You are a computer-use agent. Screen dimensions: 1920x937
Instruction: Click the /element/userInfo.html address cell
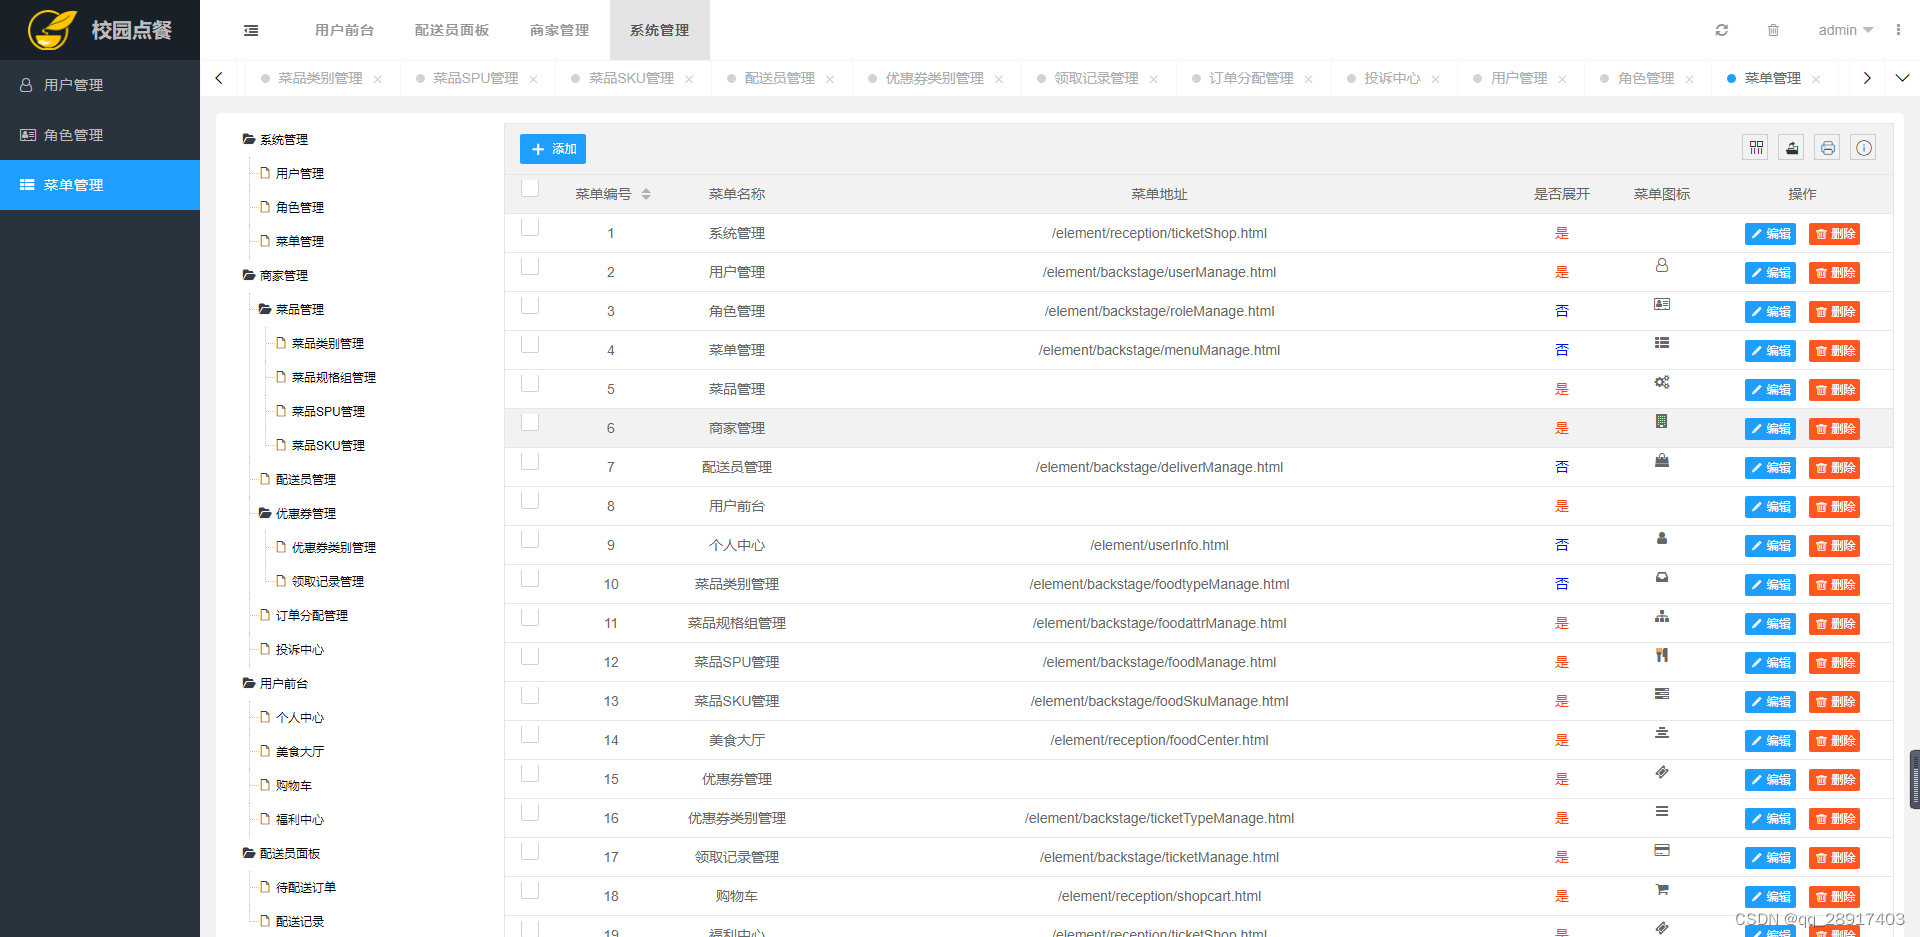click(1159, 545)
